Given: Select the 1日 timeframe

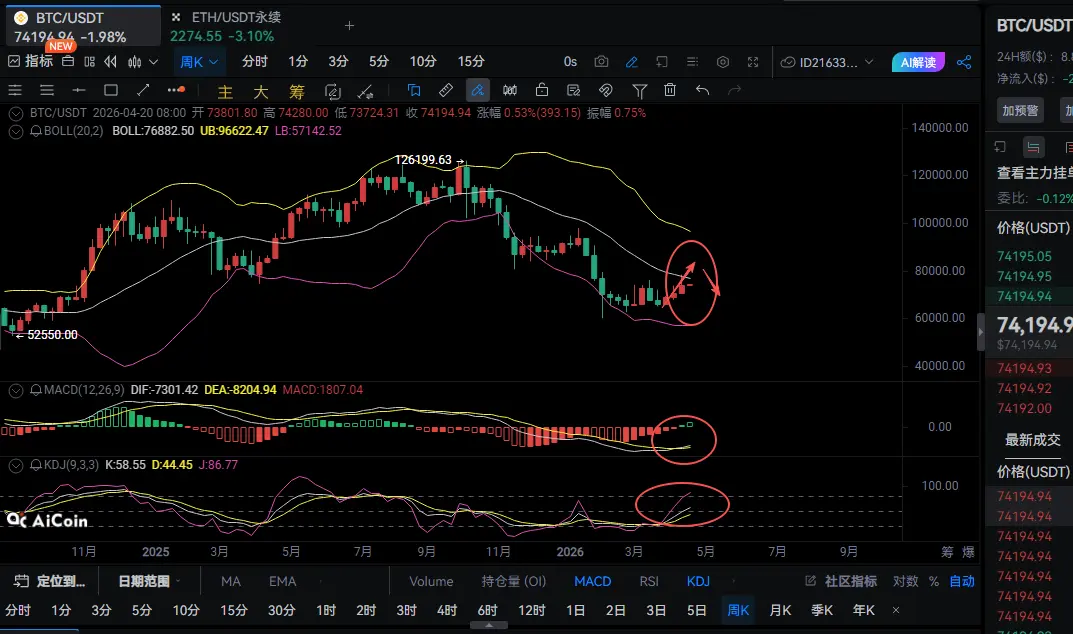Looking at the screenshot, I should tap(575, 610).
